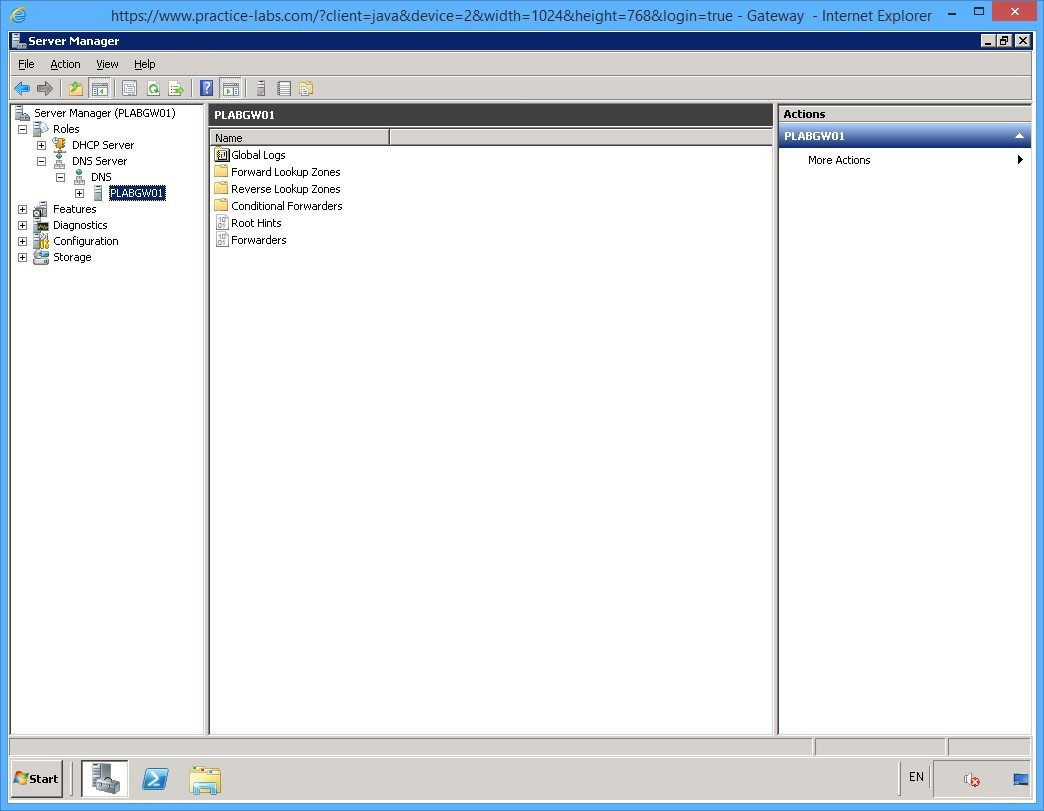Collapse the DNS Server tree node
1044x811 pixels.
click(x=41, y=160)
